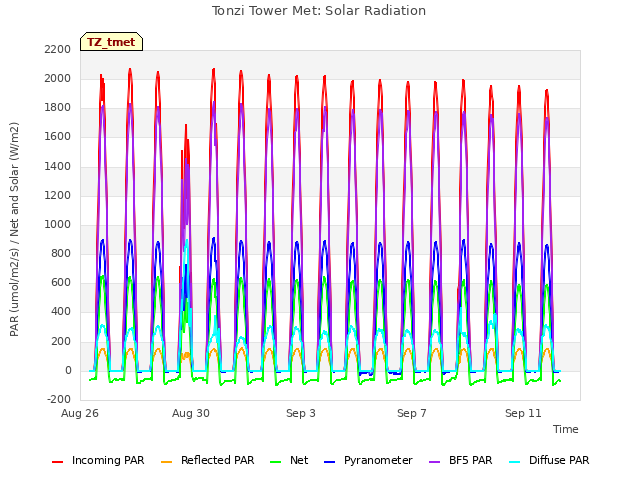Select the Pyranometer legend label
Viewport: 640px width, 480px height.
[x=378, y=460]
